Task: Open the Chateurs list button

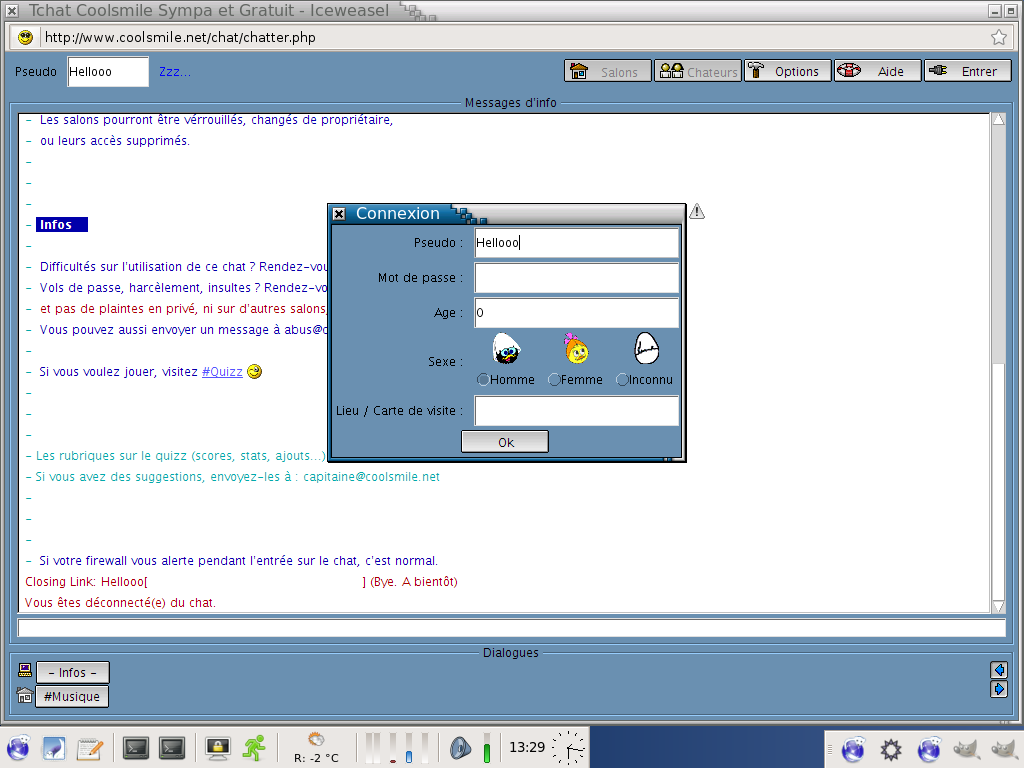Action: tap(697, 71)
